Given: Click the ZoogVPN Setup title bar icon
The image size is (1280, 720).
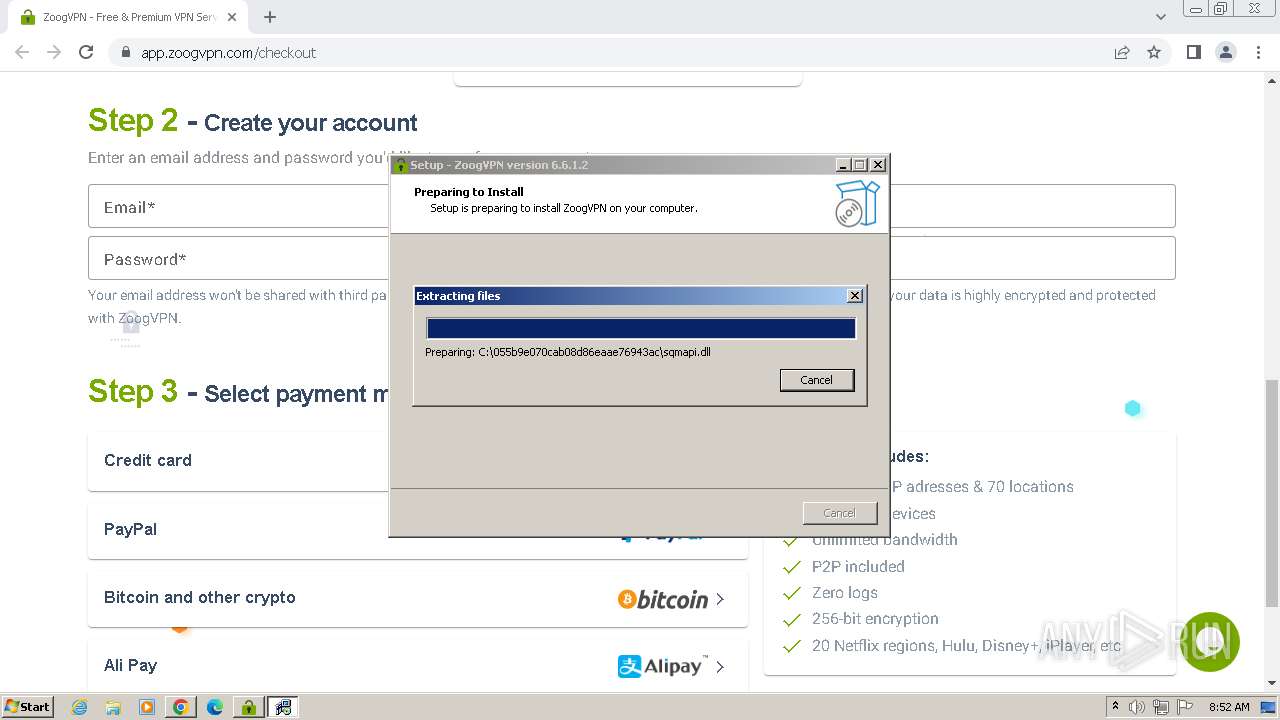Looking at the screenshot, I should tap(401, 165).
